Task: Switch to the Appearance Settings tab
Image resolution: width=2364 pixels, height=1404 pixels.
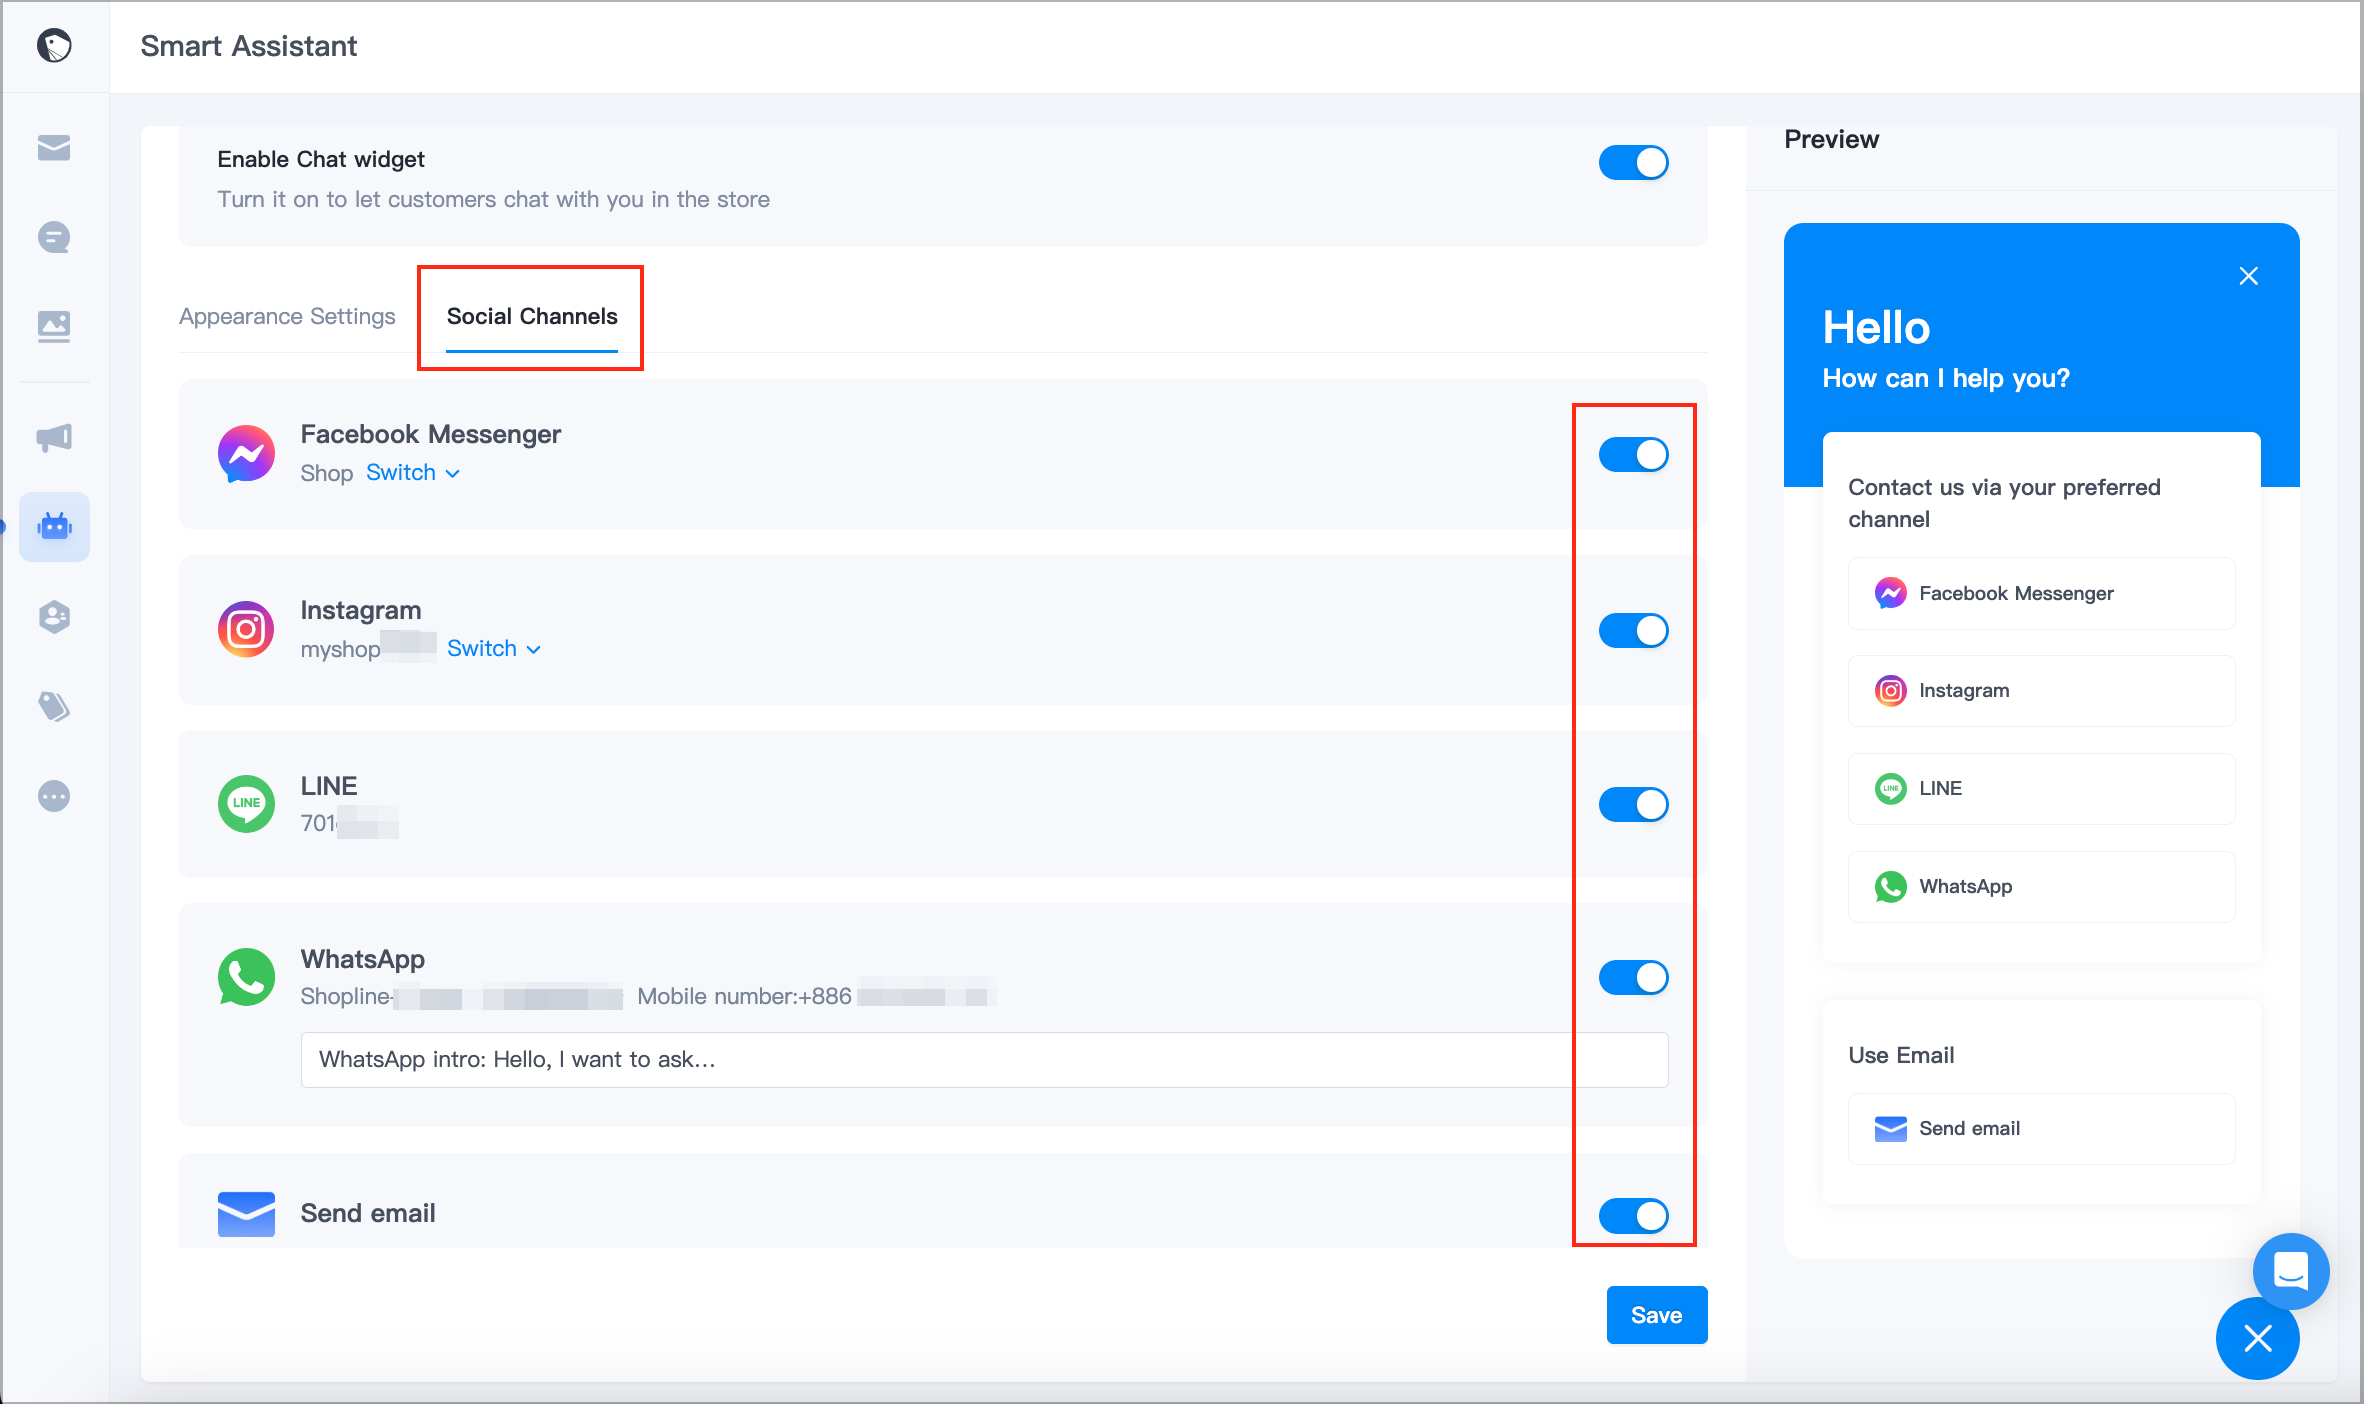Action: click(287, 316)
